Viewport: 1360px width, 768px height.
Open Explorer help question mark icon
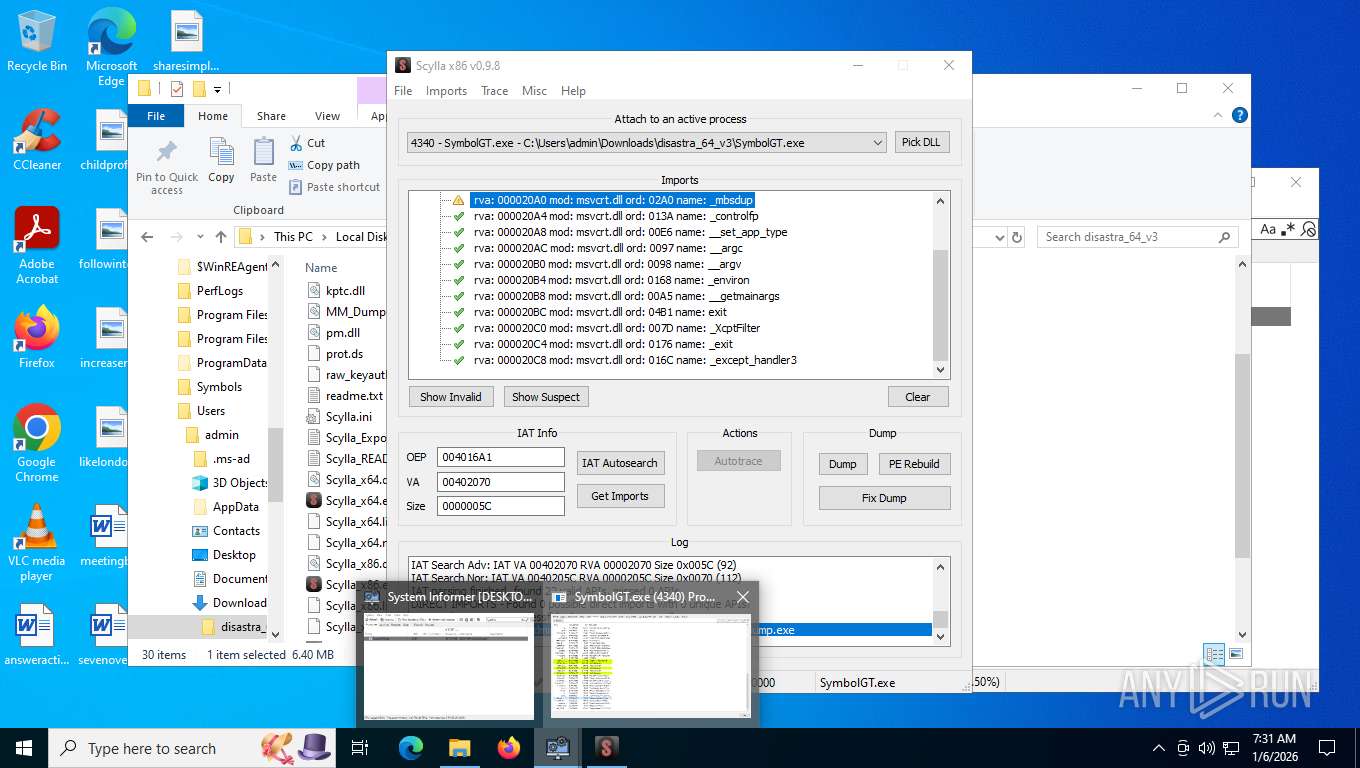point(1240,115)
